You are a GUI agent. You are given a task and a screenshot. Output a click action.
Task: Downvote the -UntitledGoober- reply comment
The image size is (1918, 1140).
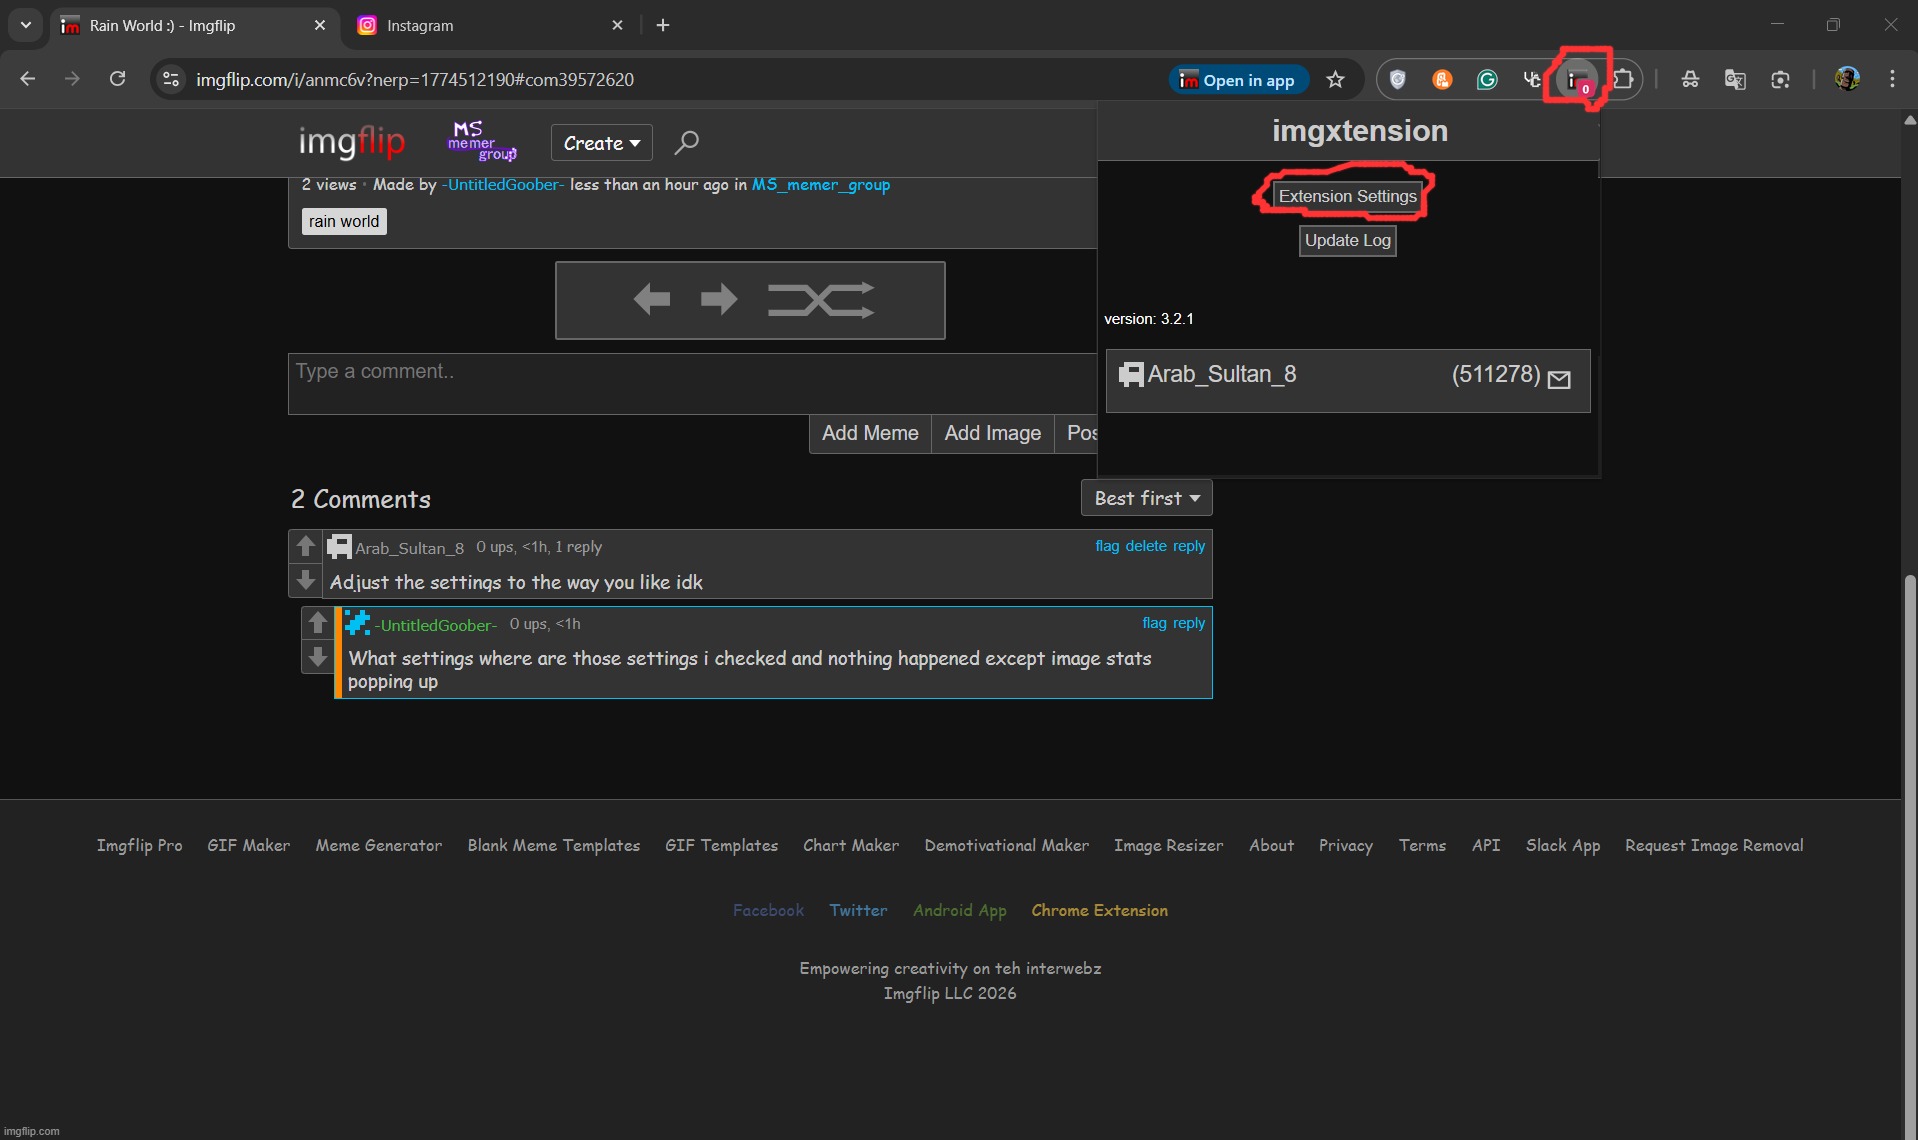click(x=318, y=657)
